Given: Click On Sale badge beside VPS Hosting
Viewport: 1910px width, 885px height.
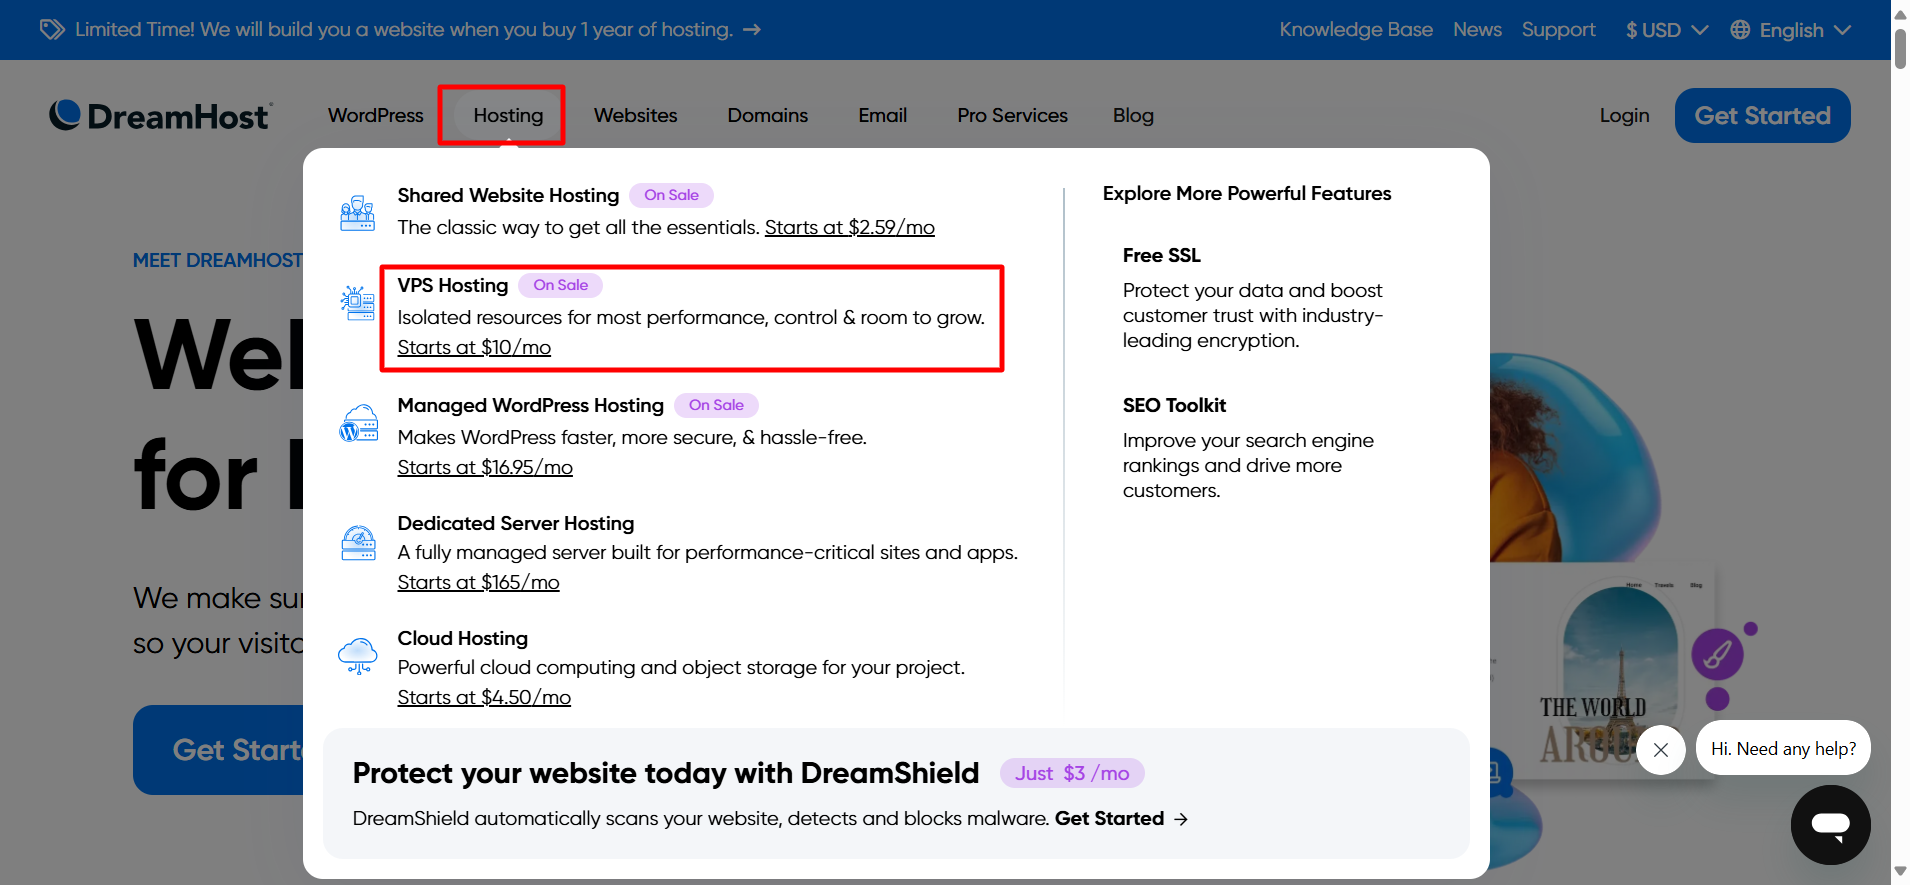Looking at the screenshot, I should point(560,285).
